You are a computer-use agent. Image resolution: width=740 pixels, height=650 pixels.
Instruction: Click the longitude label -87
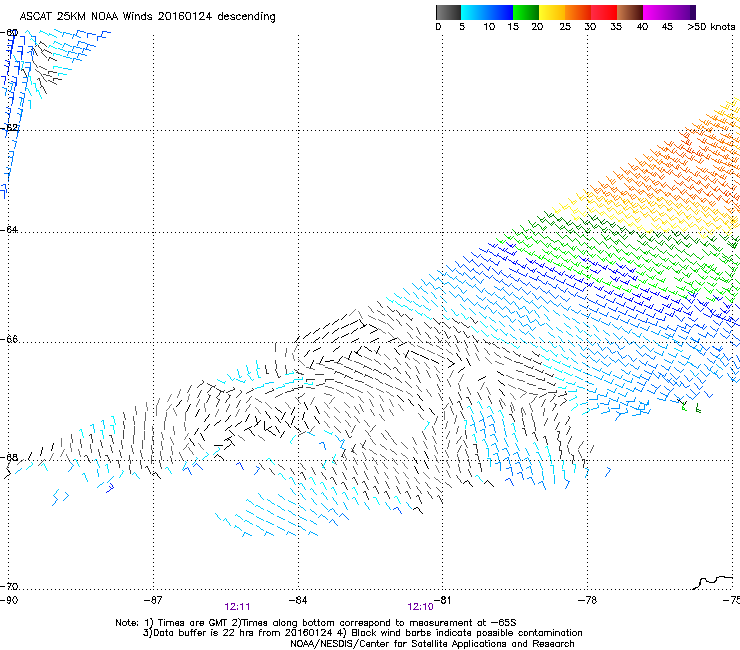coord(153,600)
